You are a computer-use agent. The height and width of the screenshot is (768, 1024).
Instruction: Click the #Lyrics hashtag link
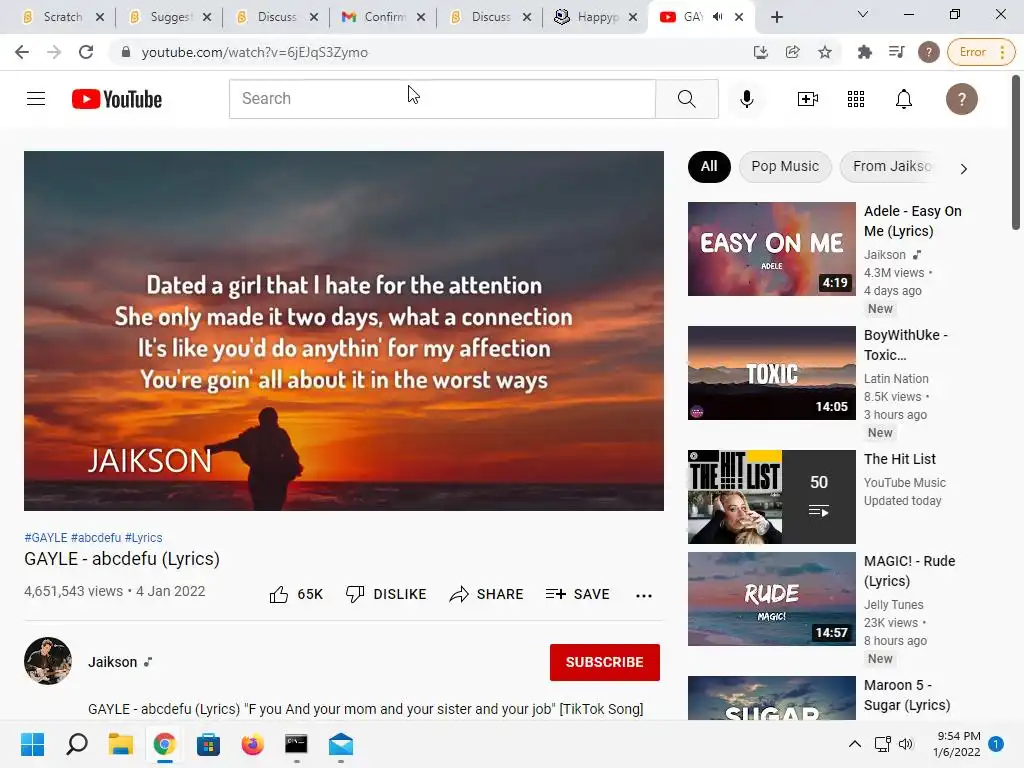[x=144, y=537]
